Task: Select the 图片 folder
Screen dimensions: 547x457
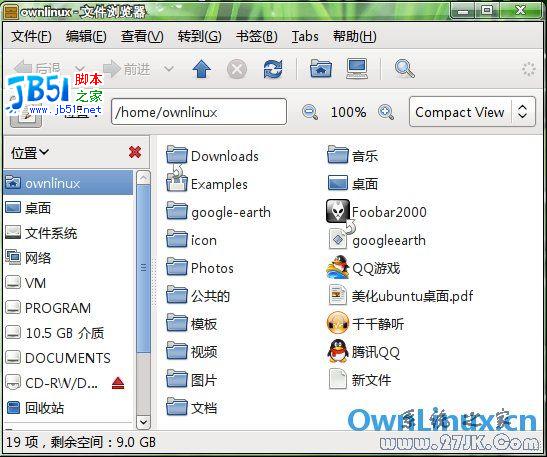Action: click(x=192, y=380)
